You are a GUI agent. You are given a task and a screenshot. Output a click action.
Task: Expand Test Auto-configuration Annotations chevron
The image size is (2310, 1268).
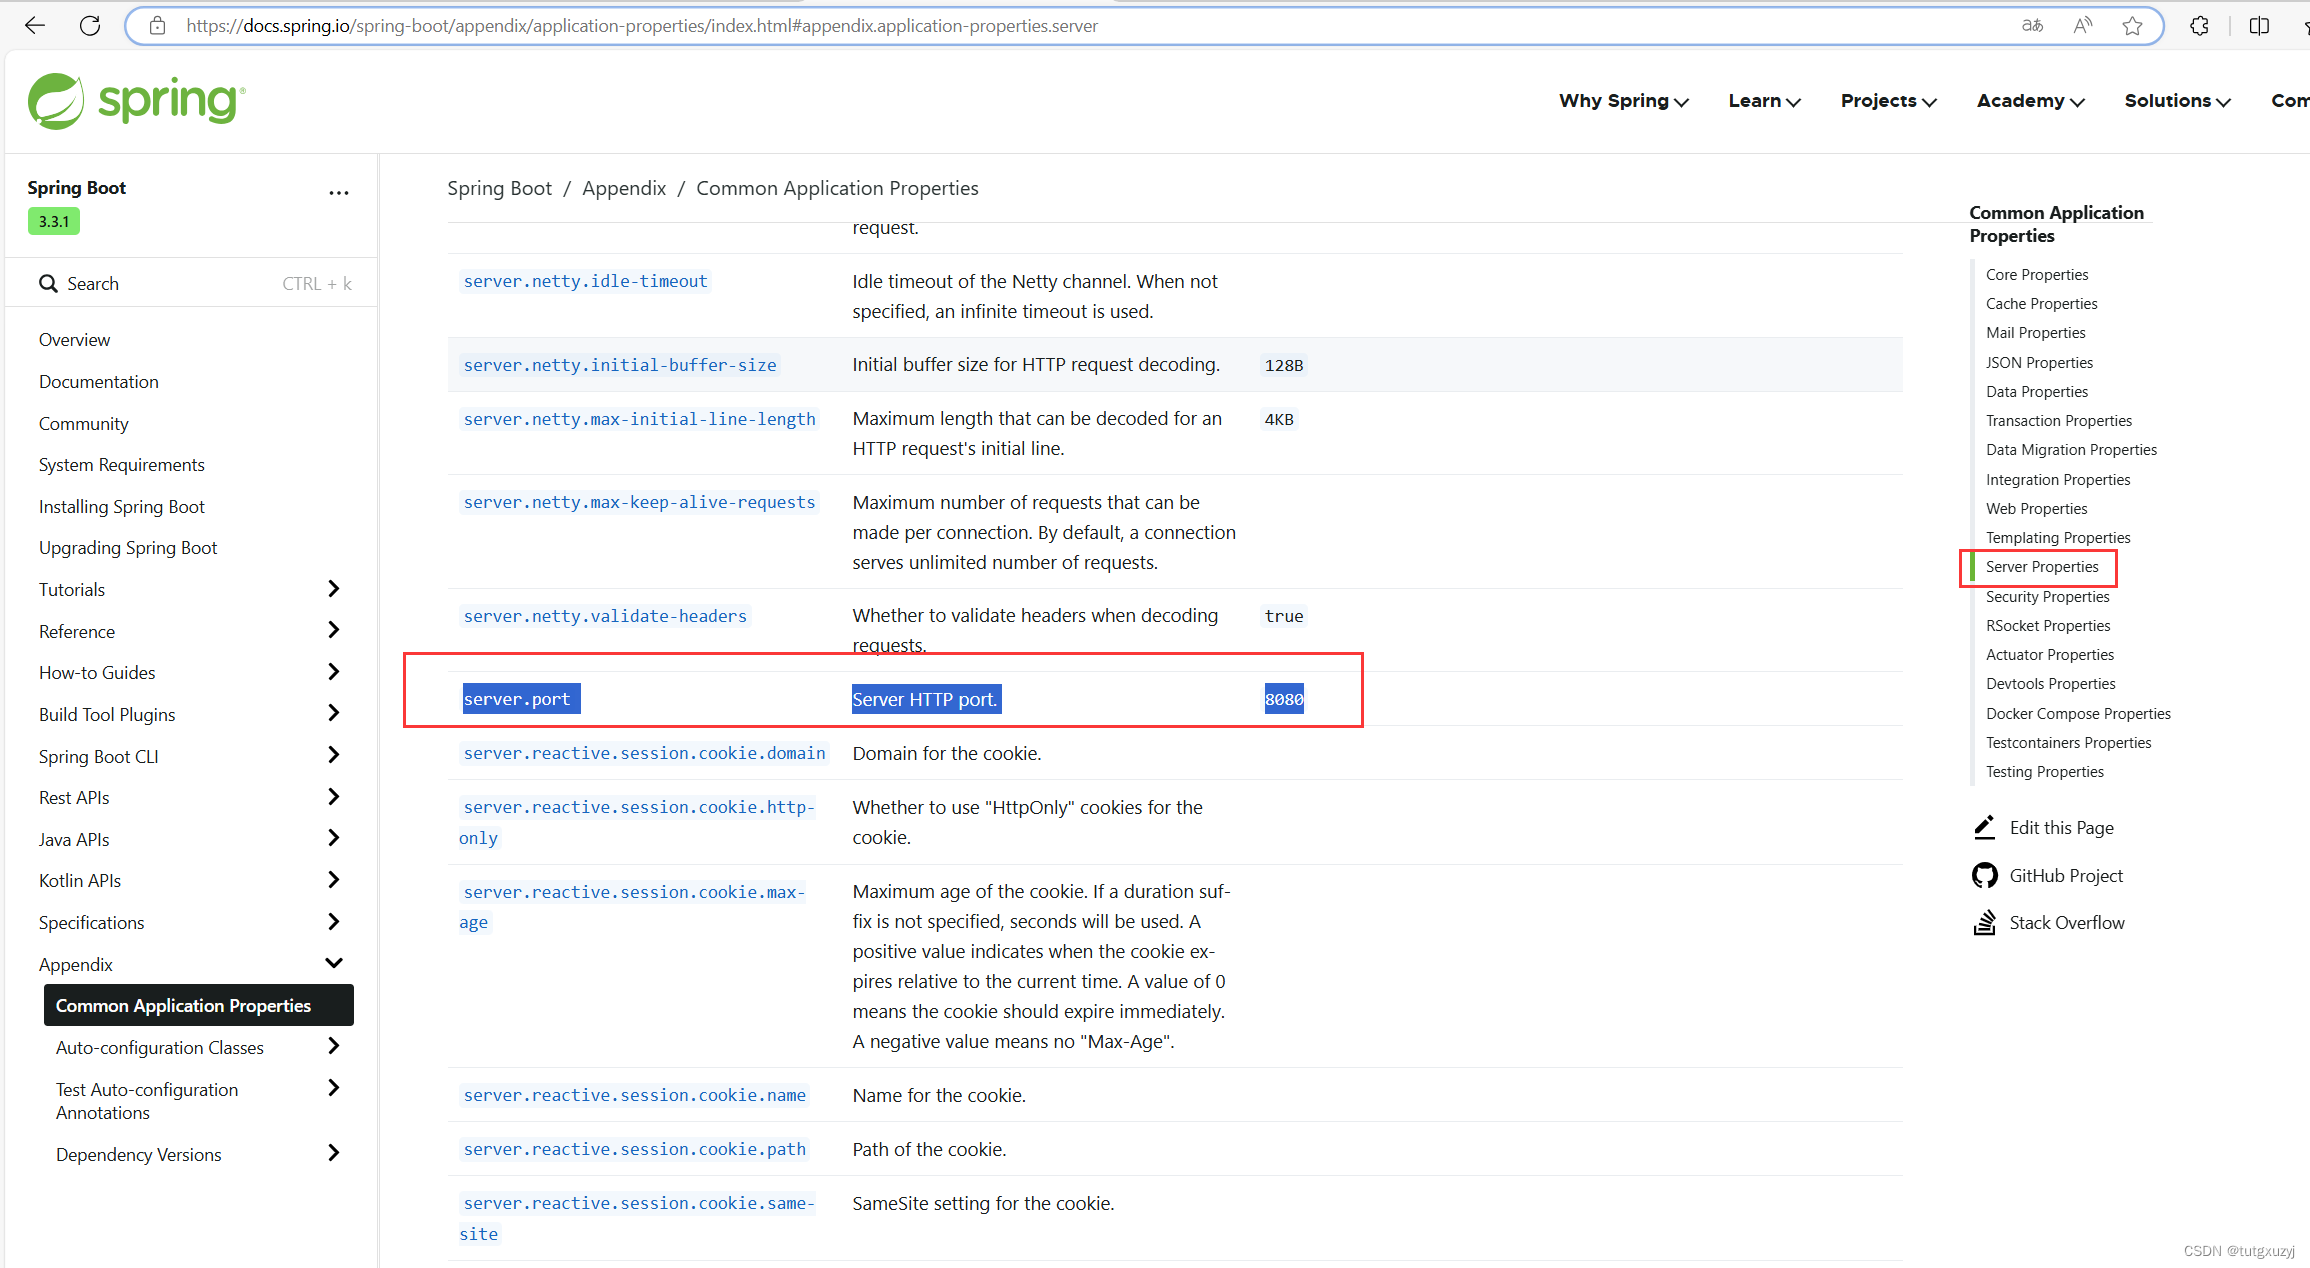[x=334, y=1088]
